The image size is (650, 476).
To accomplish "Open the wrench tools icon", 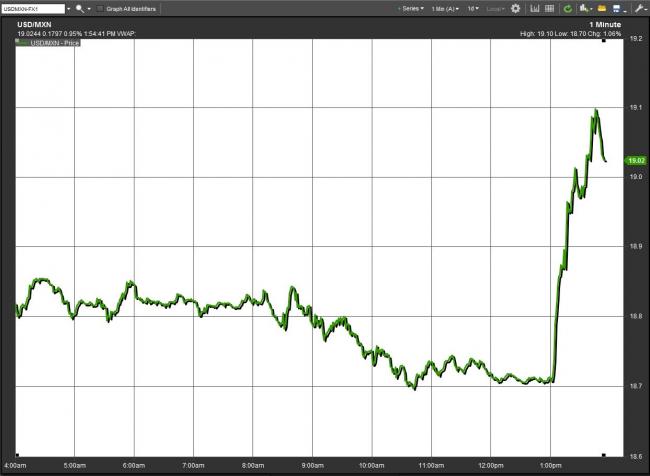I will tap(639, 8).
